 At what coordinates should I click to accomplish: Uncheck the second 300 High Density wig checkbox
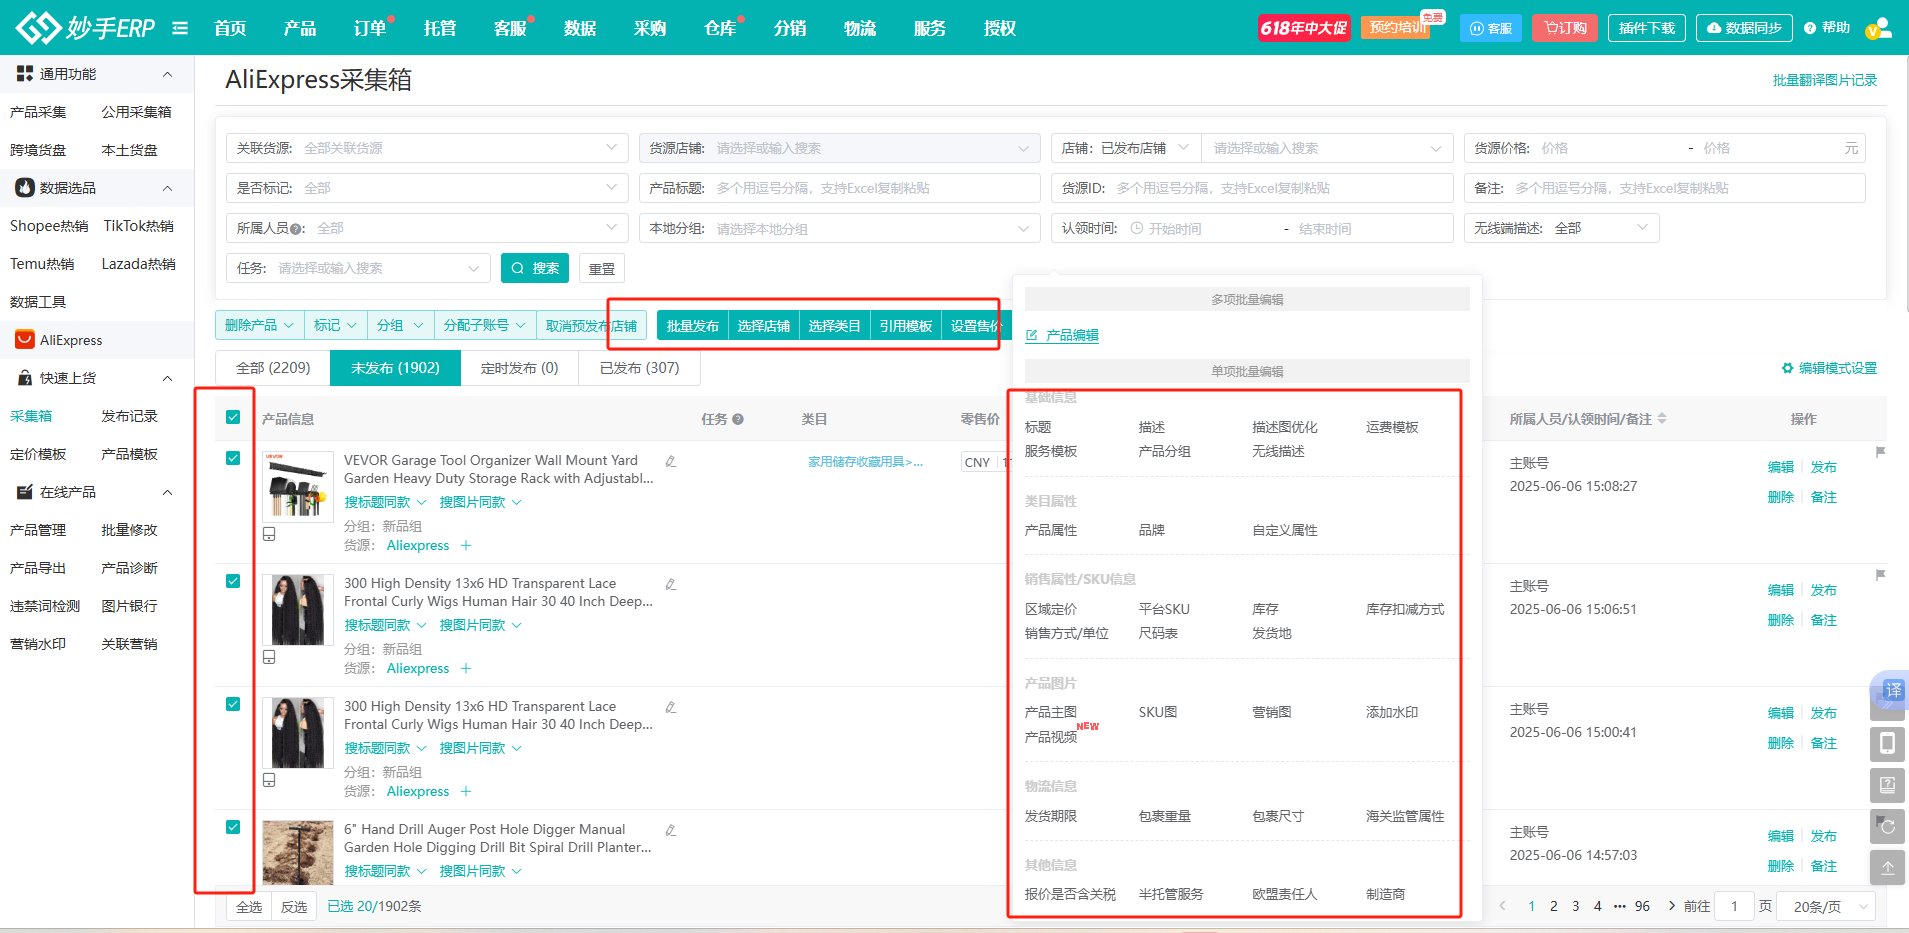[233, 704]
